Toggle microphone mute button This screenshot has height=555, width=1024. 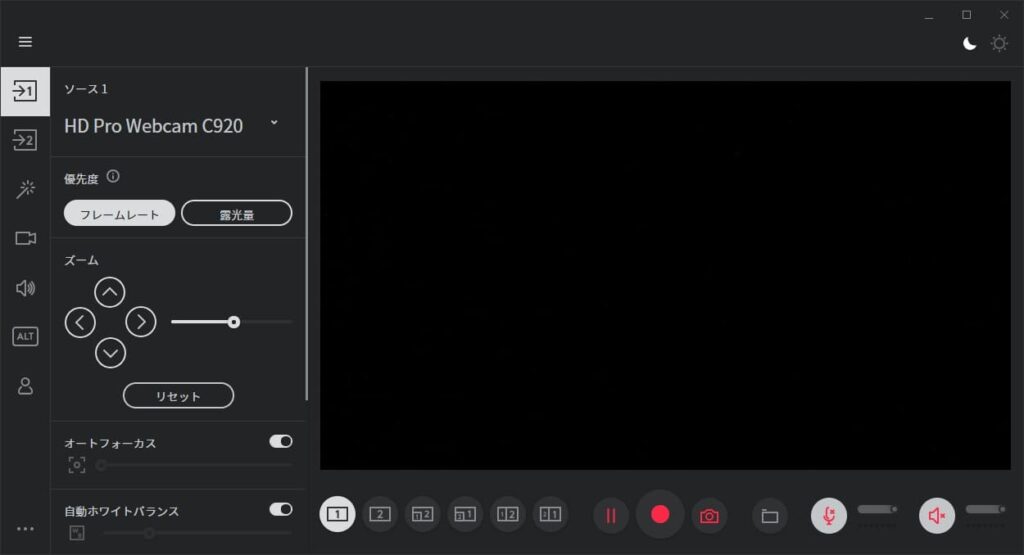(829, 516)
